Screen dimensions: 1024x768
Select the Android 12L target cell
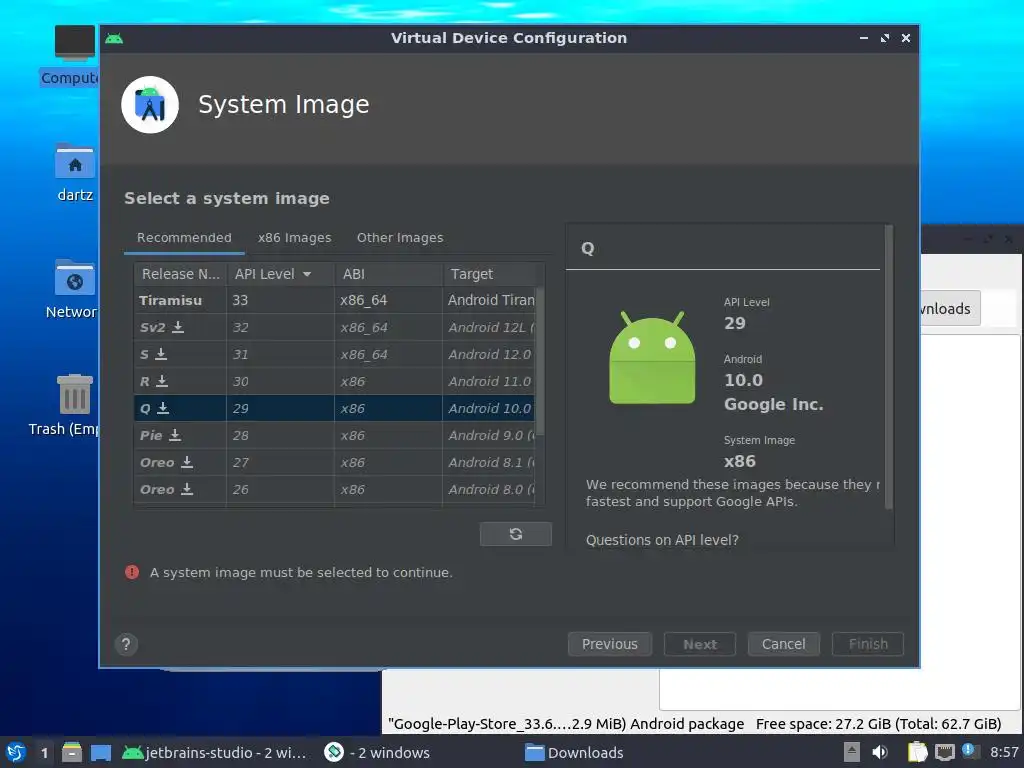(x=489, y=327)
